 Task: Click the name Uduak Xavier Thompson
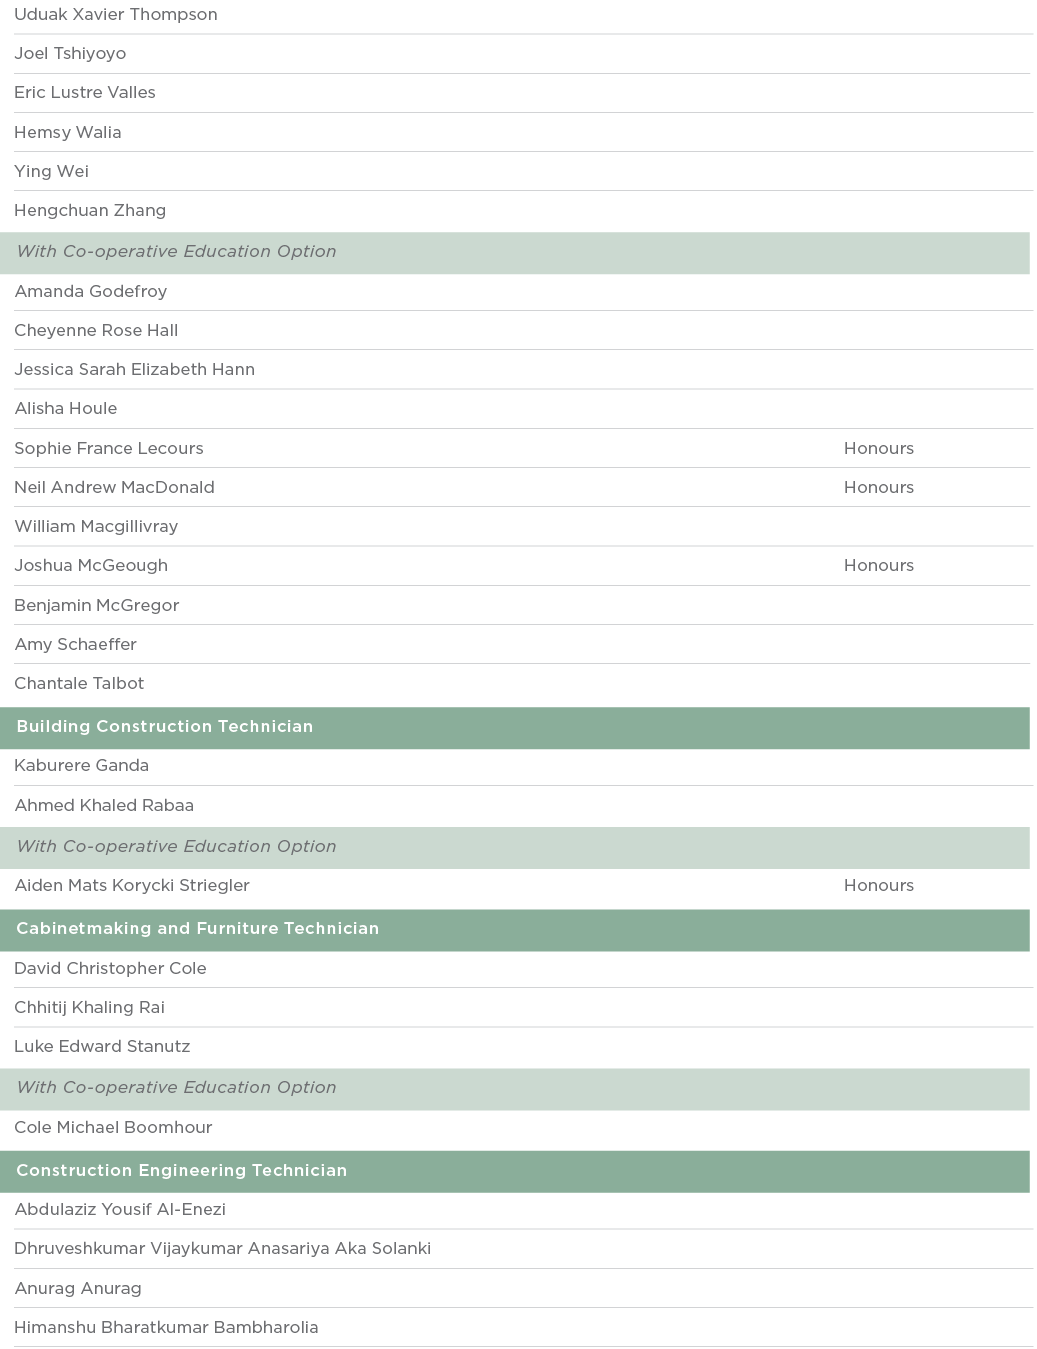tap(116, 15)
